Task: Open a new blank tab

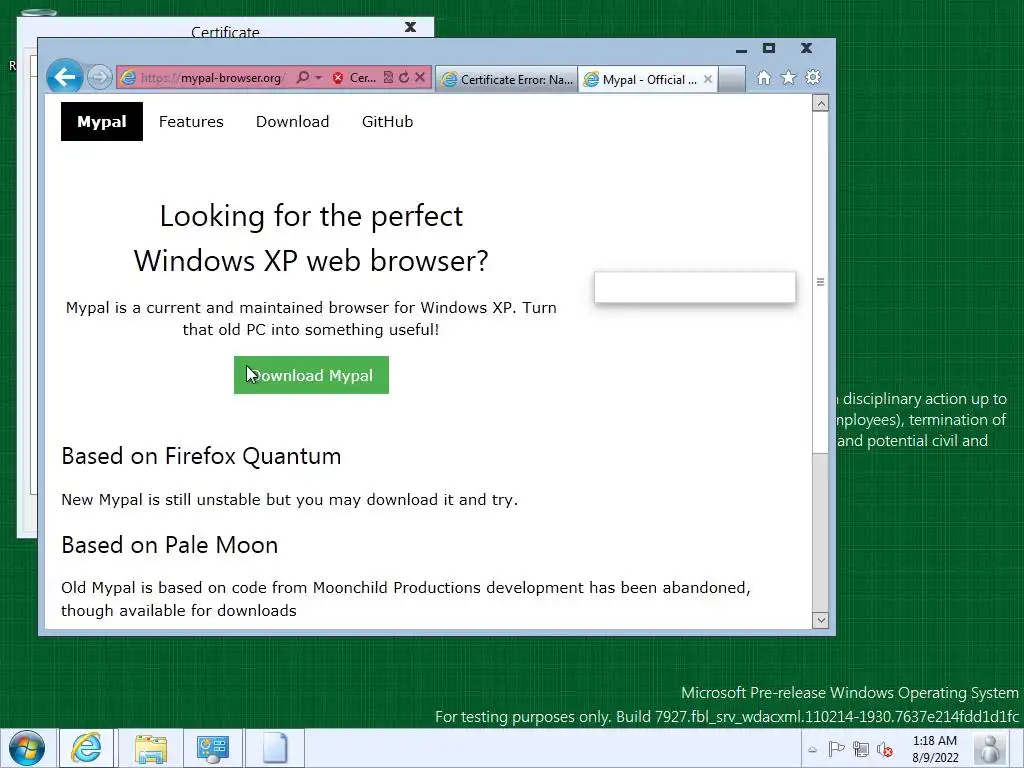Action: (732, 79)
